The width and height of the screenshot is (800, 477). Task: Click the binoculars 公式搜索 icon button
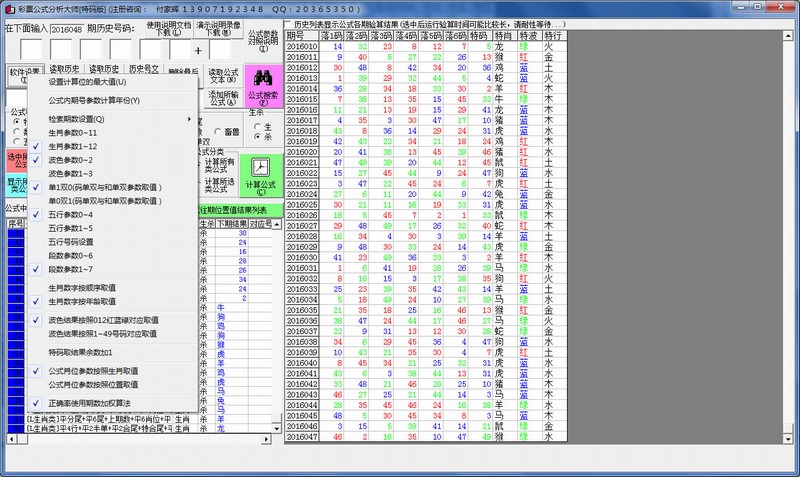(263, 85)
